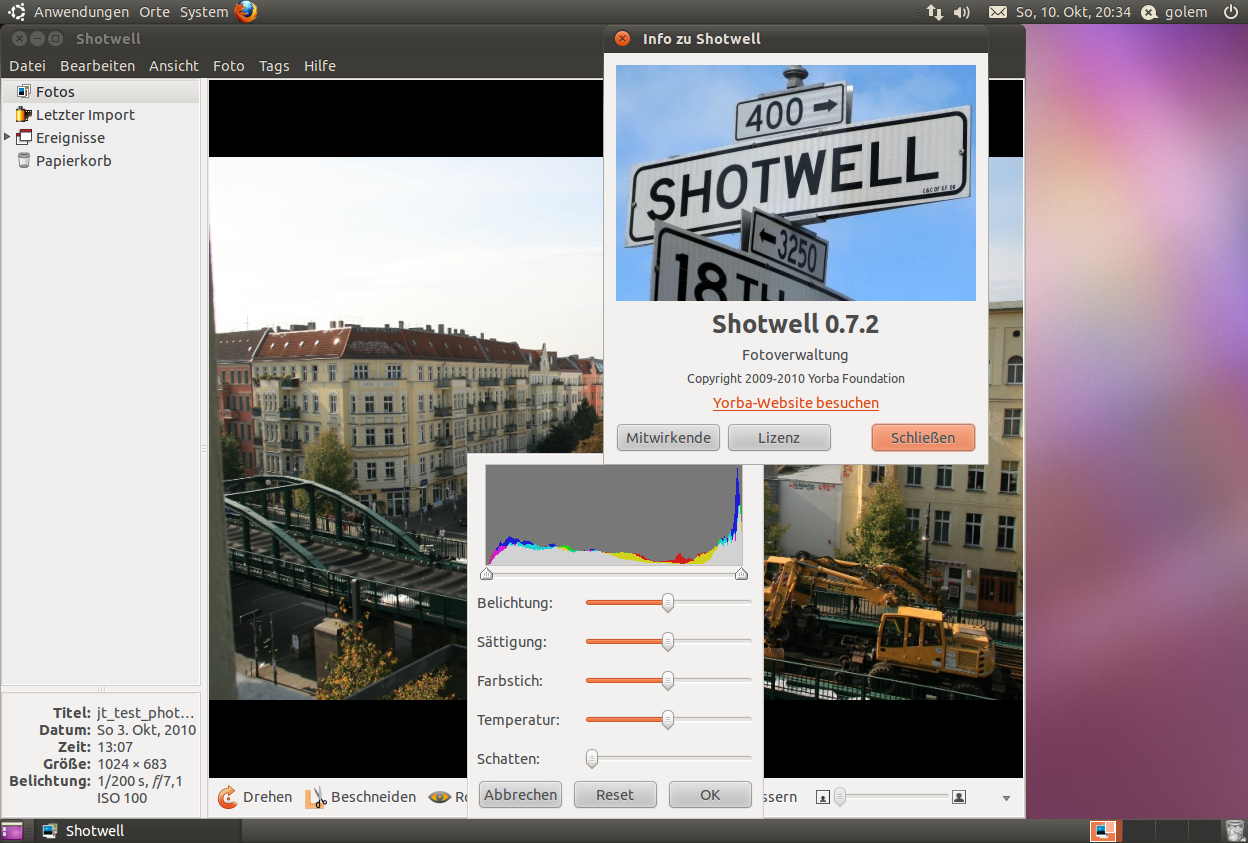Open the trash icon in bottom panel
The image size is (1248, 843).
click(1234, 830)
